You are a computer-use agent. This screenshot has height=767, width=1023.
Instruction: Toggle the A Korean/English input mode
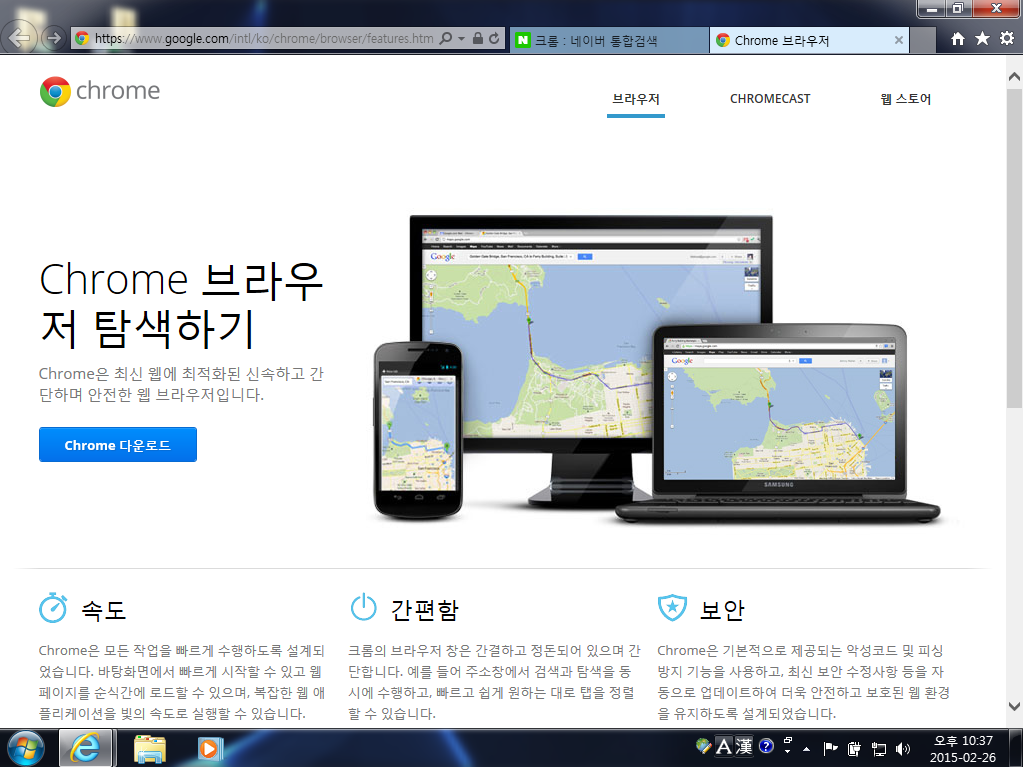[x=724, y=746]
